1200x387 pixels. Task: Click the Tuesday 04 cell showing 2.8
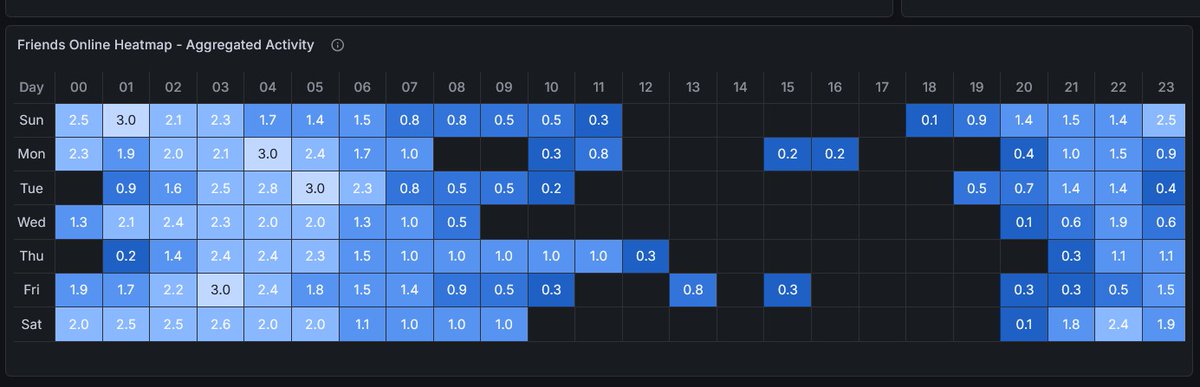point(267,188)
